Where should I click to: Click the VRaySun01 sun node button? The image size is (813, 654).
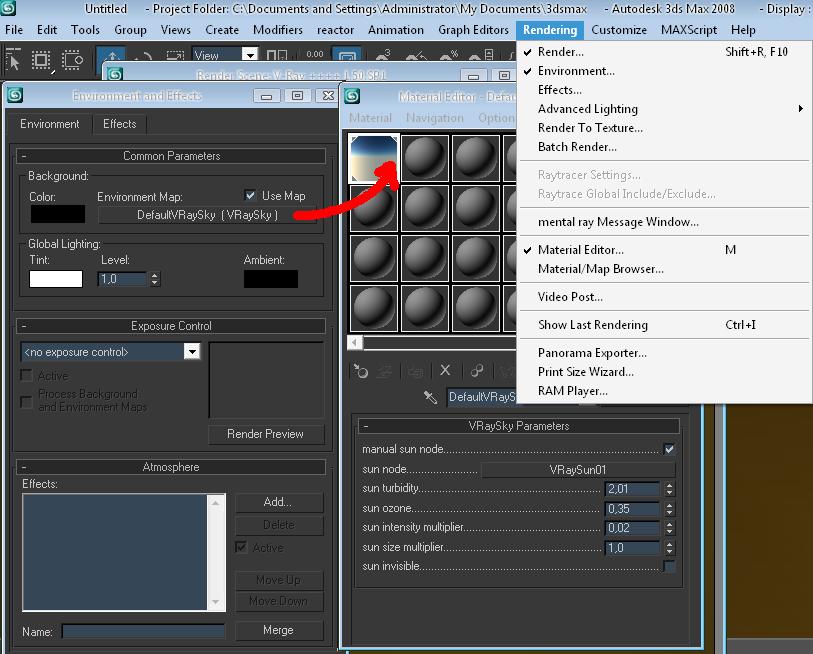pyautogui.click(x=578, y=470)
